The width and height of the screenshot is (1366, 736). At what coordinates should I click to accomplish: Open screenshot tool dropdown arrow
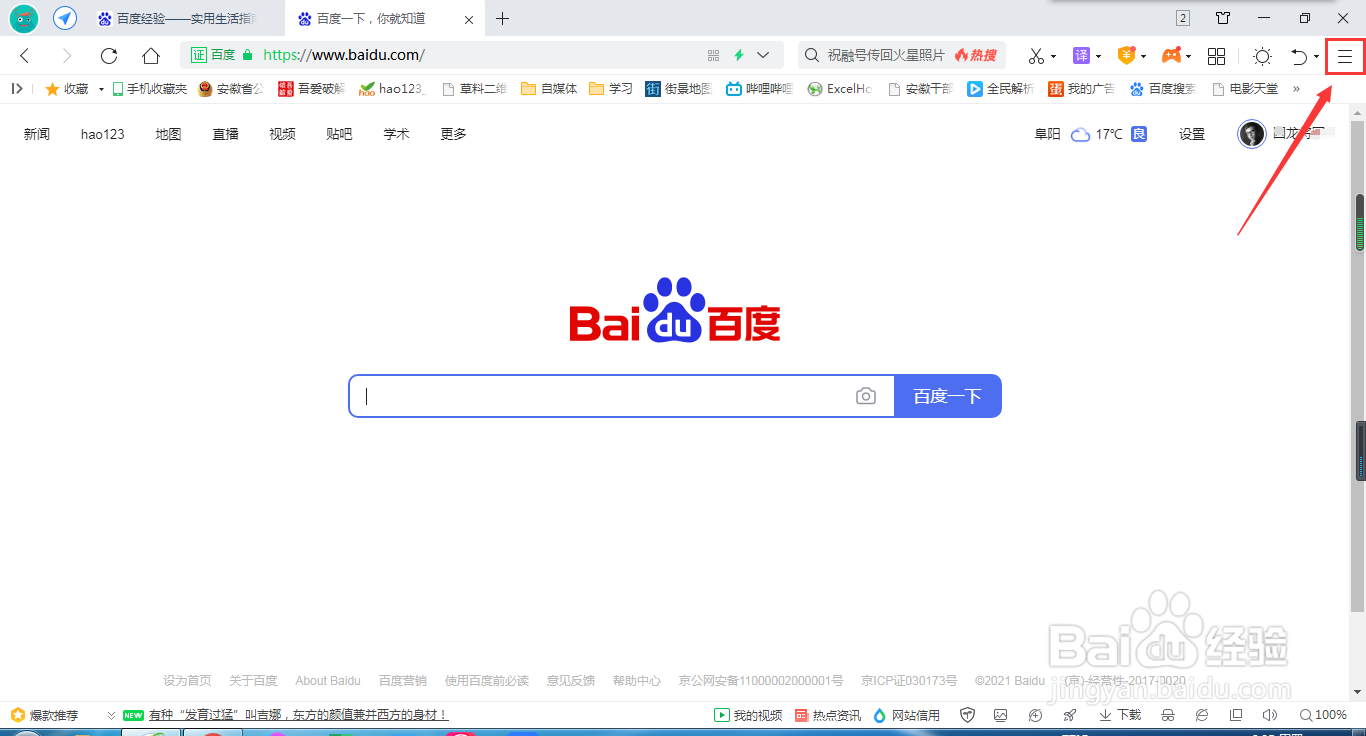pyautogui.click(x=1053, y=57)
